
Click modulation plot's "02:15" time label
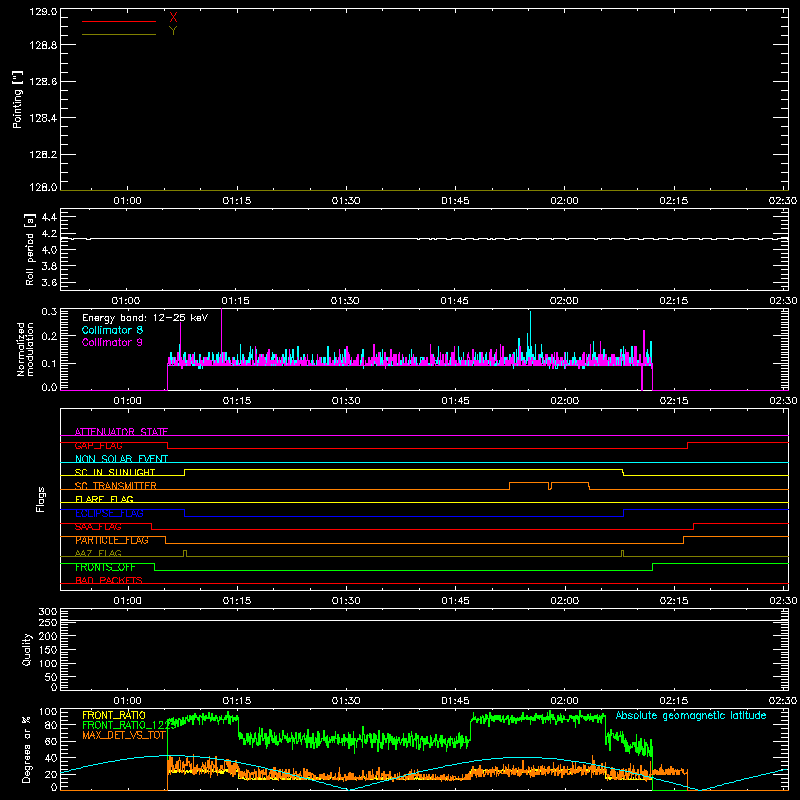click(x=673, y=401)
